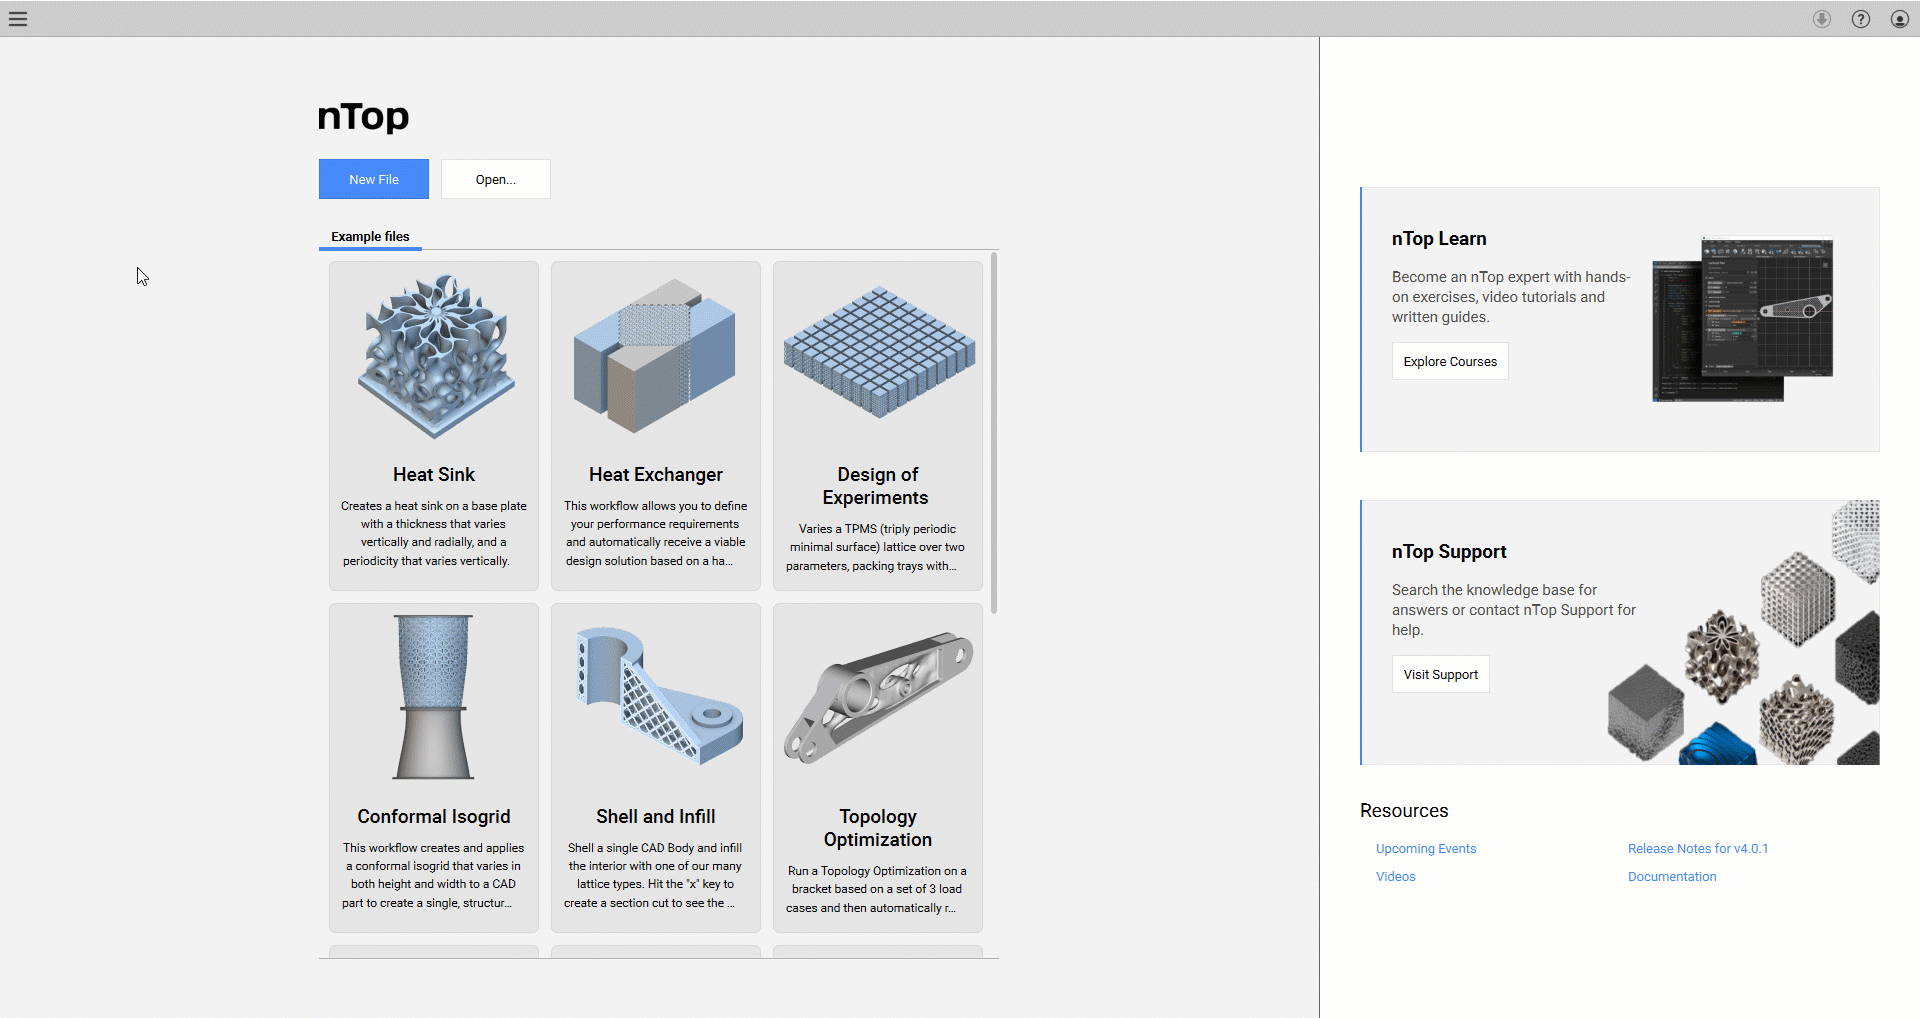Viewport: 1920px width, 1018px height.
Task: Click the Topology Optimization title
Action: pyautogui.click(x=878, y=828)
